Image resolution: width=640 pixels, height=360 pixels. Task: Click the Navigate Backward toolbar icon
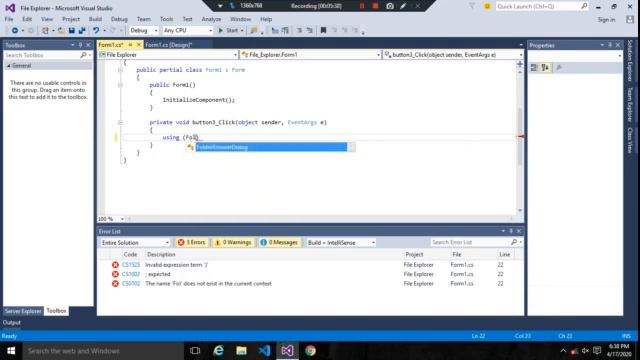tap(15, 31)
